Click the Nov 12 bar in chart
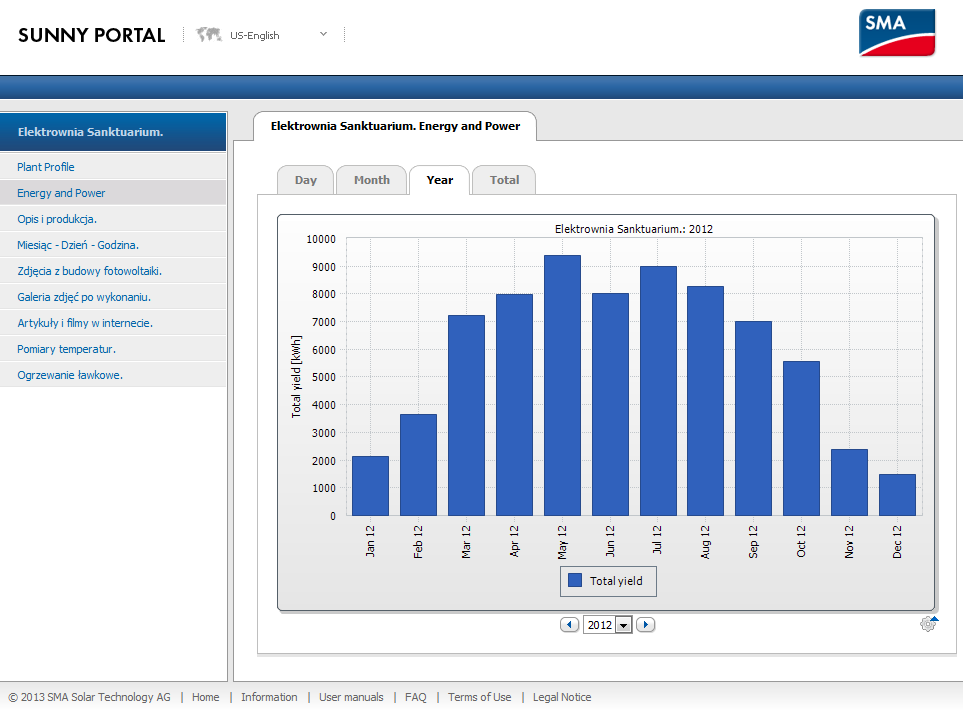 click(x=849, y=483)
